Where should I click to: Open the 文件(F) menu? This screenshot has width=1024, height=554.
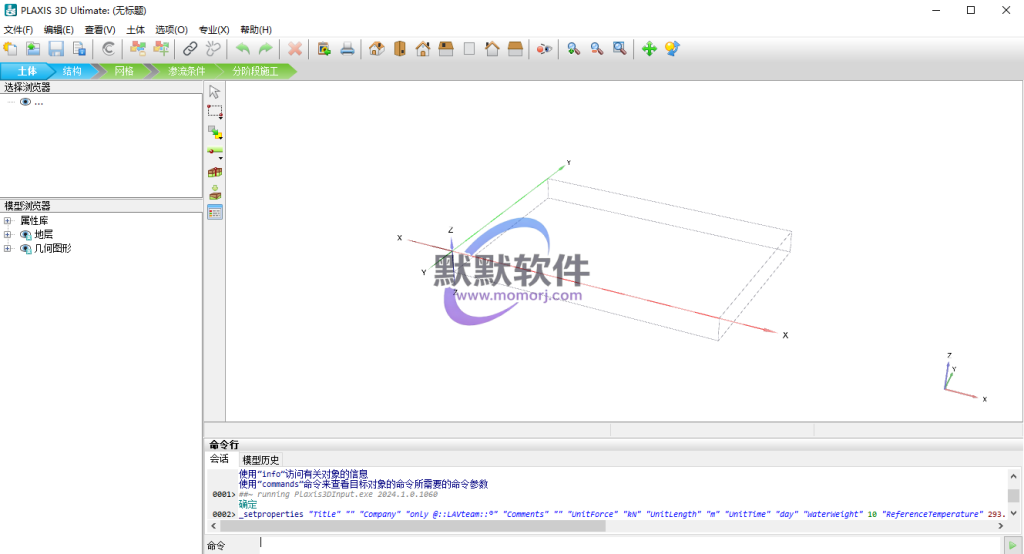pyautogui.click(x=18, y=29)
